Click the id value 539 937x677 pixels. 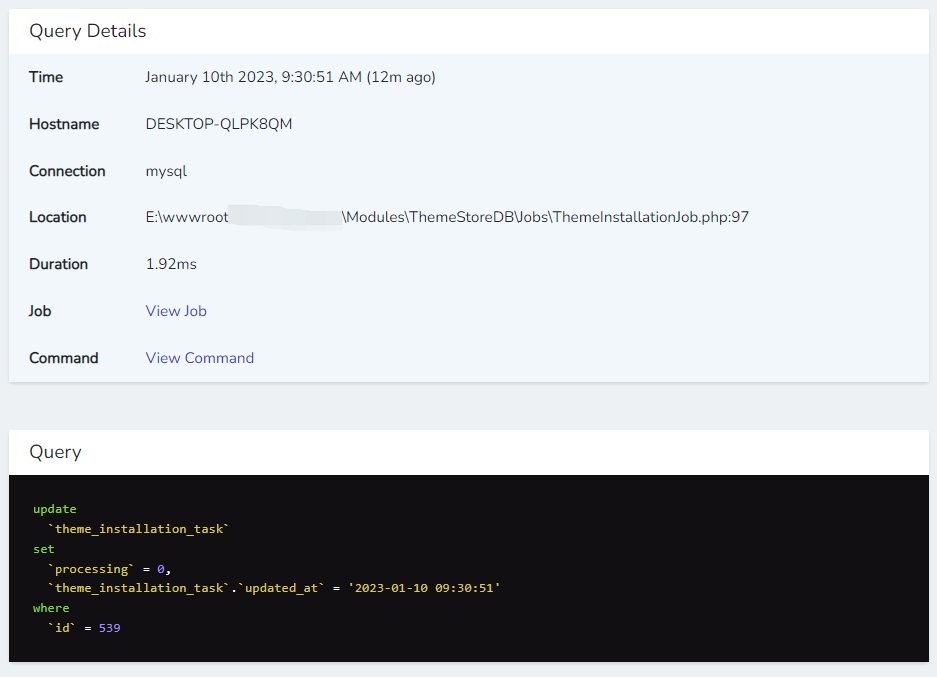(109, 628)
